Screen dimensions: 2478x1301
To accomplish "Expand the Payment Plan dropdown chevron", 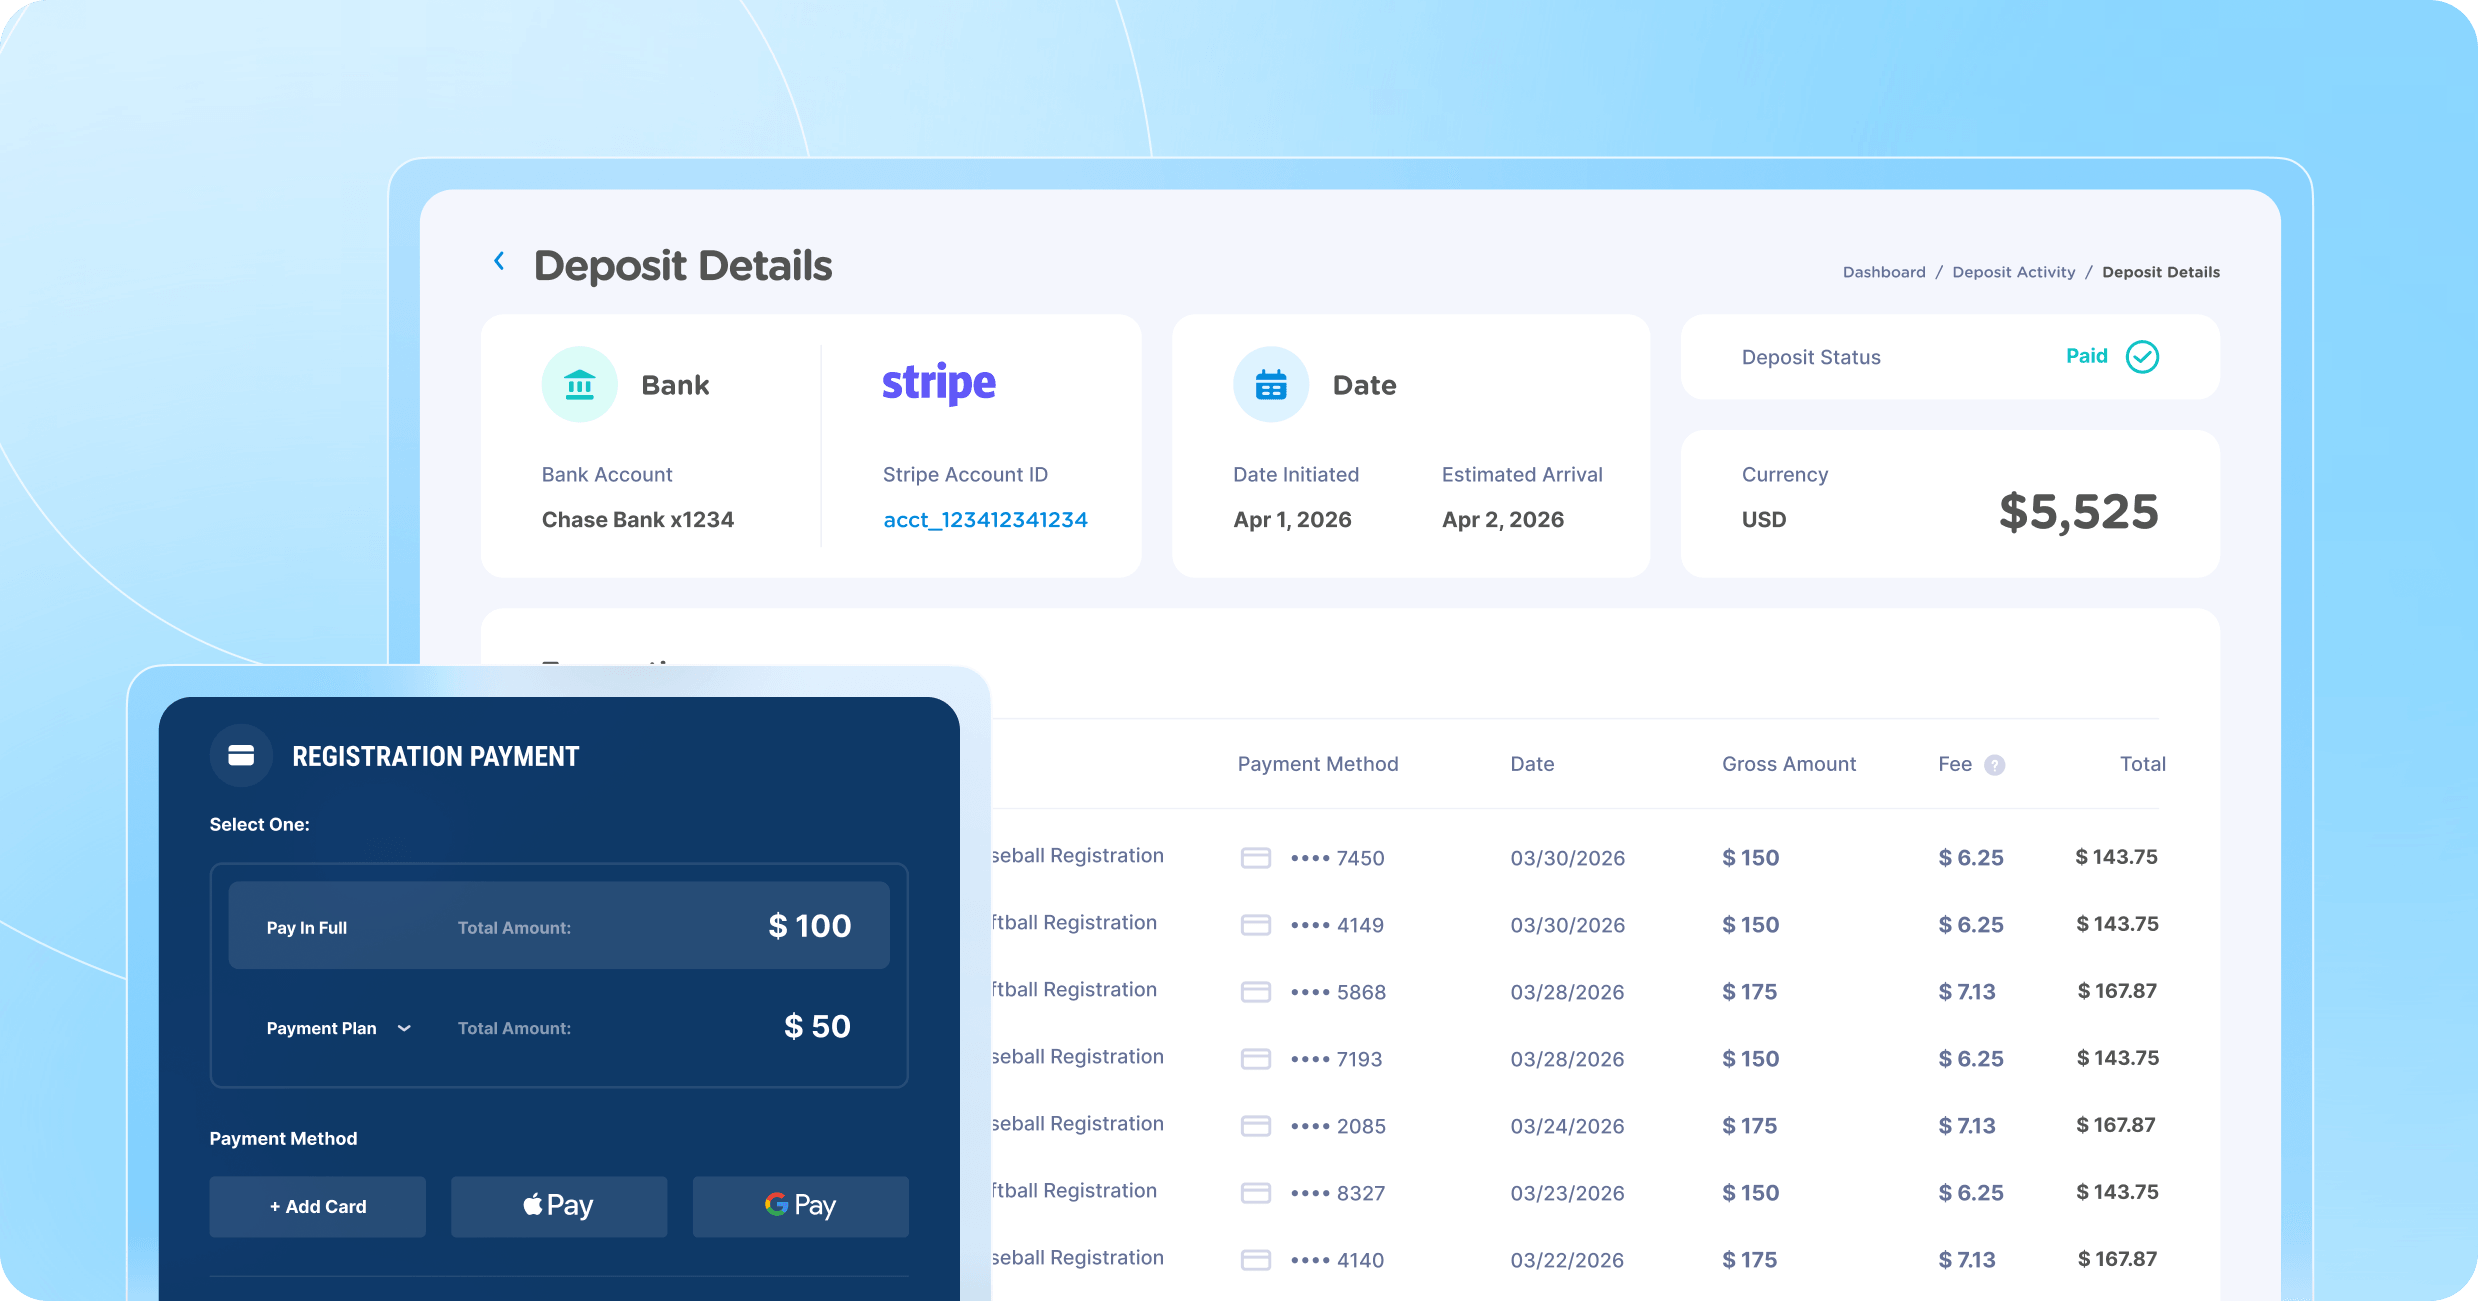I will point(404,1028).
